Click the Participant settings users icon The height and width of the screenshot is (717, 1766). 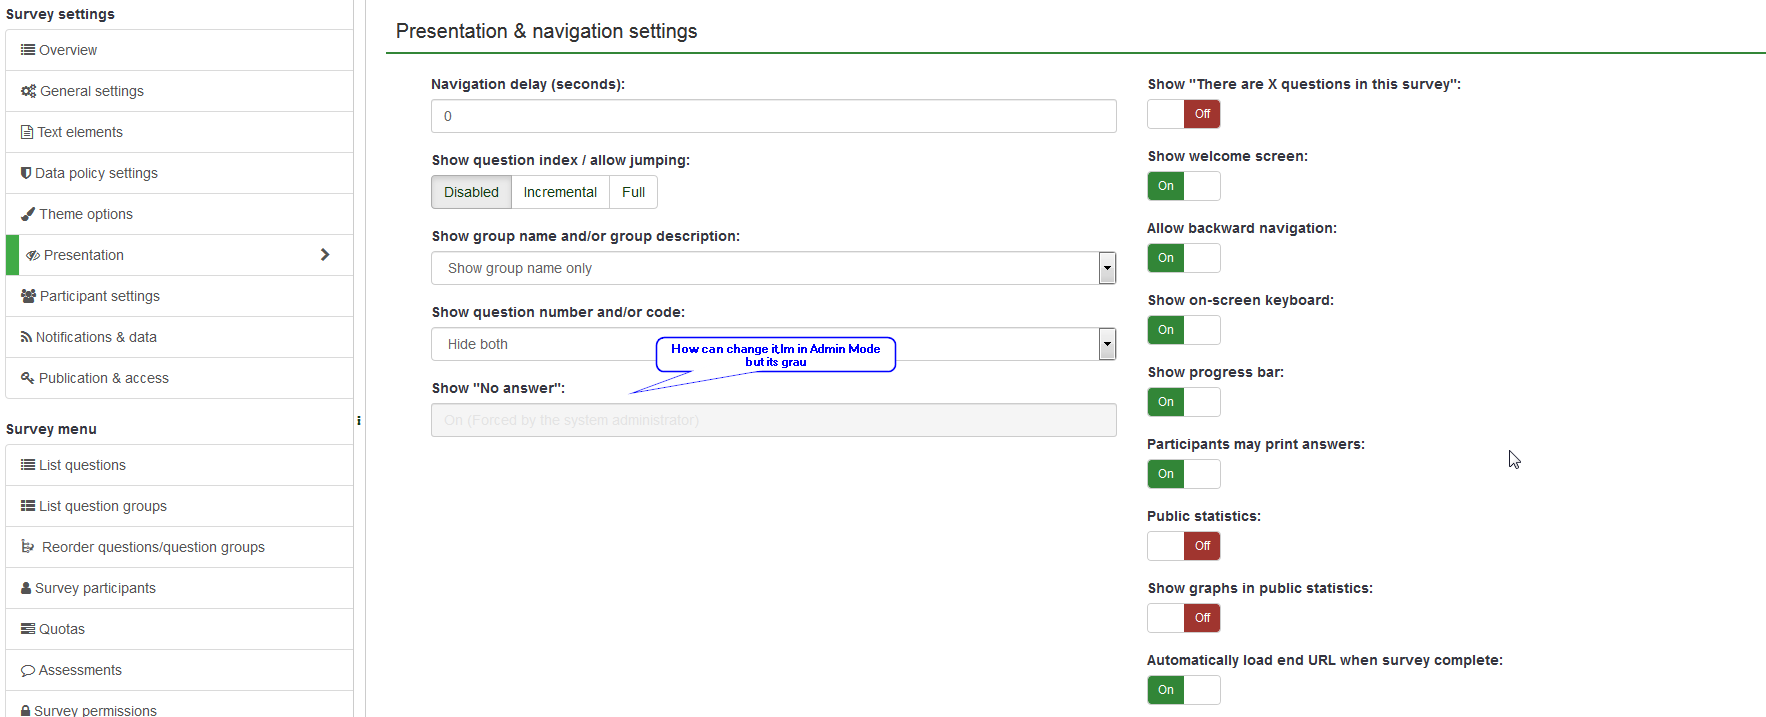click(x=28, y=296)
